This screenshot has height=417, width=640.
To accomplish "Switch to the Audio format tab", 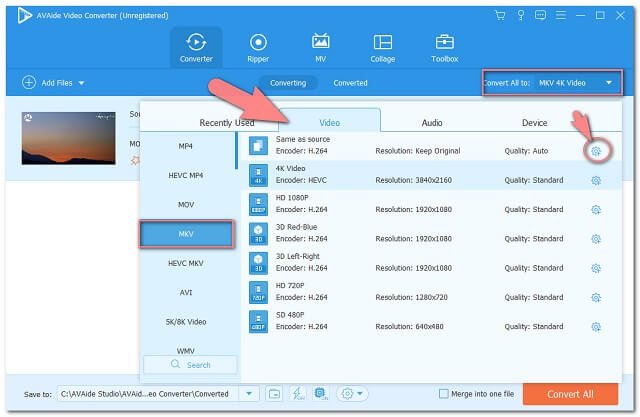I will [432, 122].
